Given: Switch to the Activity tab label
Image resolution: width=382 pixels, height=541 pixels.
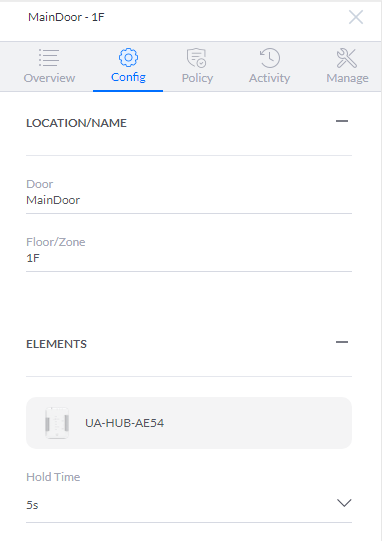Looking at the screenshot, I should 270,78.
